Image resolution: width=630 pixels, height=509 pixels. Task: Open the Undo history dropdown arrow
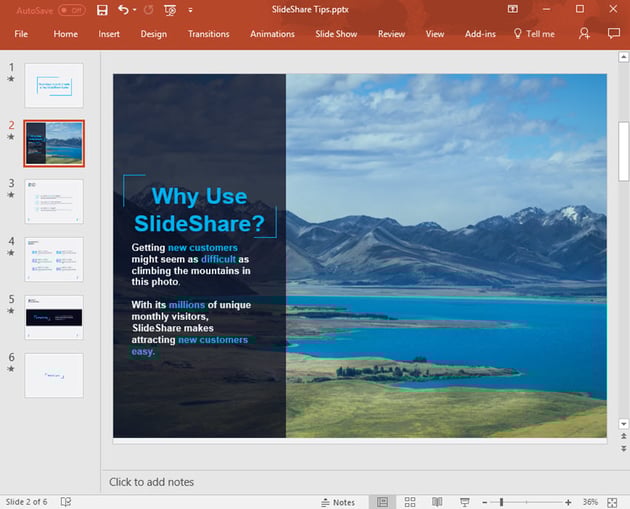pyautogui.click(x=135, y=10)
